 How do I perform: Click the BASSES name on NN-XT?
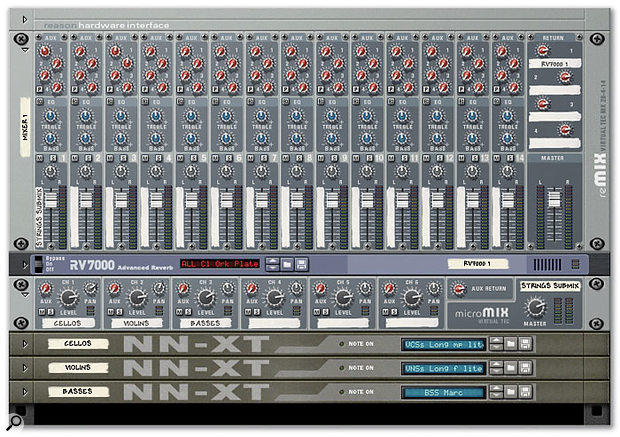click(78, 392)
